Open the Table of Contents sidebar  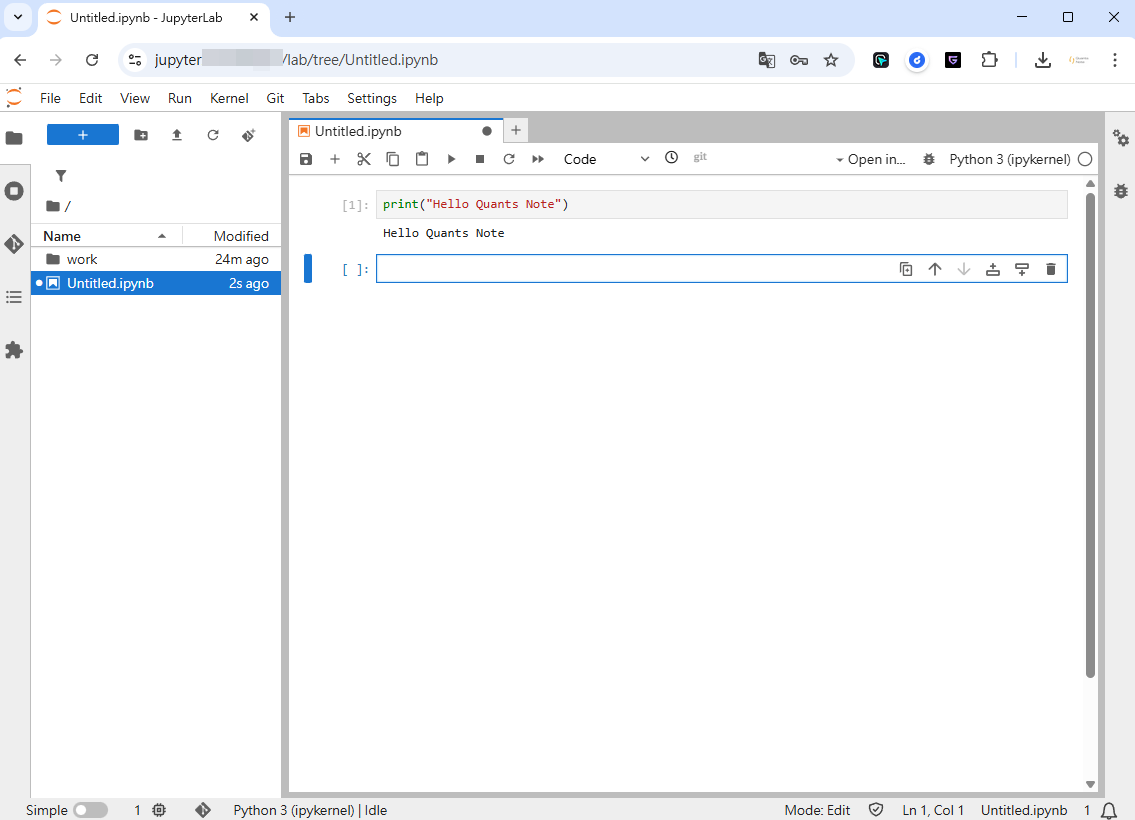[14, 297]
